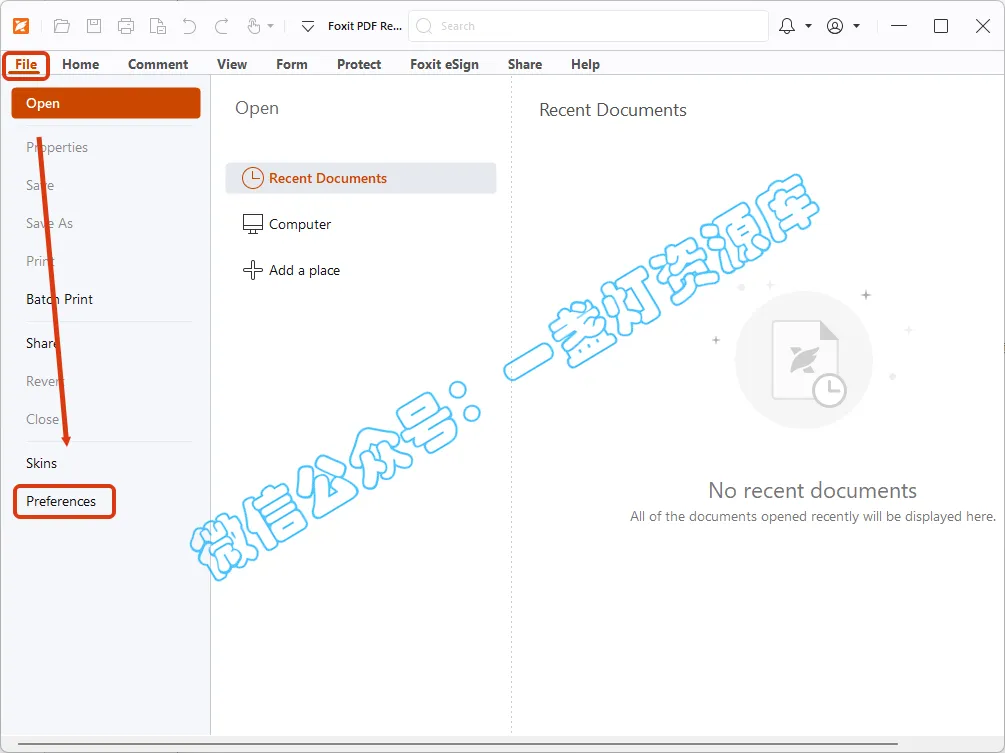Click the user account icon
This screenshot has width=1005, height=753.
[835, 26]
